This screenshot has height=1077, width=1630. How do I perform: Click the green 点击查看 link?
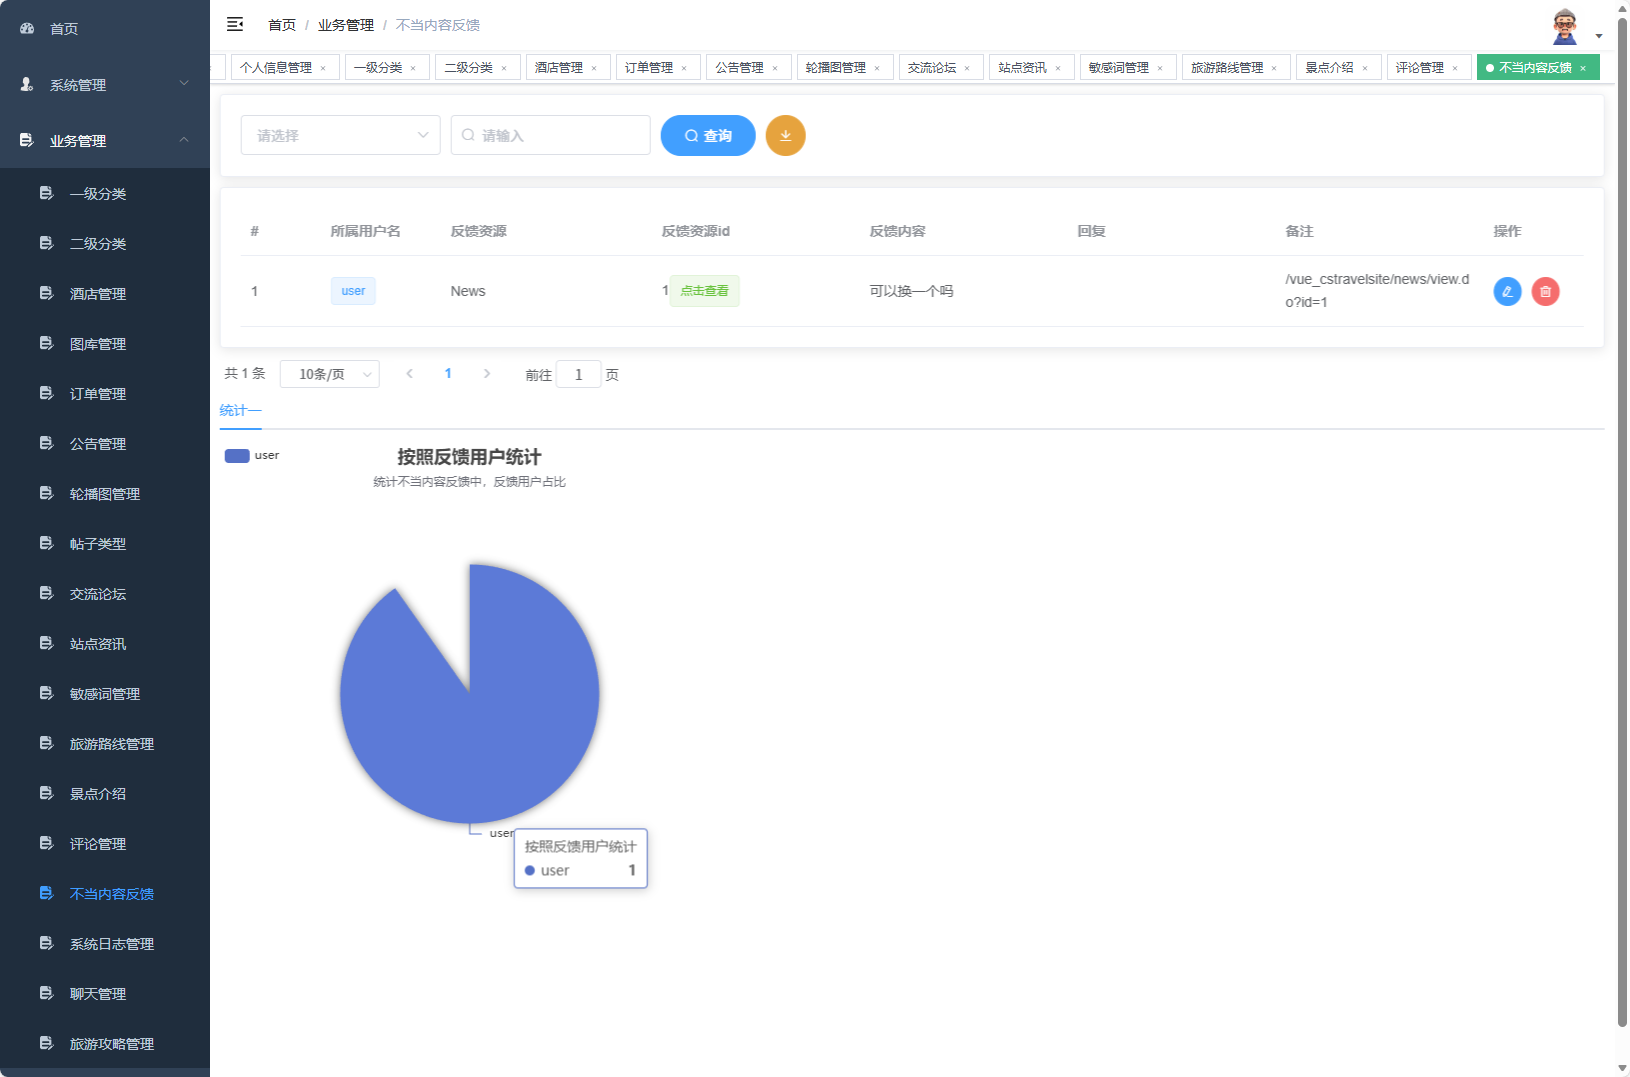click(704, 291)
